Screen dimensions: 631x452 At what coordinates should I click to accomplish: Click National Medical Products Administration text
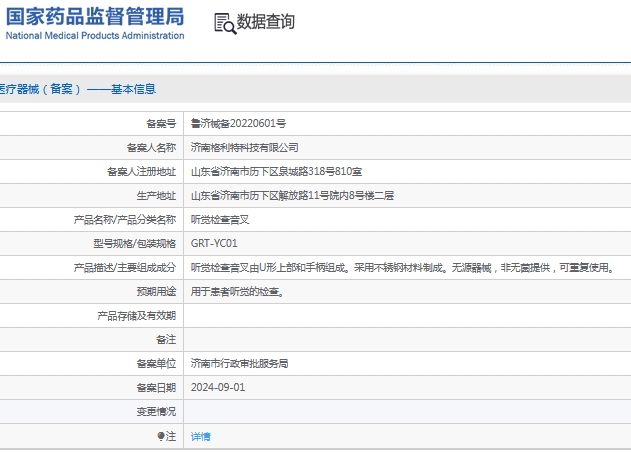[x=95, y=35]
